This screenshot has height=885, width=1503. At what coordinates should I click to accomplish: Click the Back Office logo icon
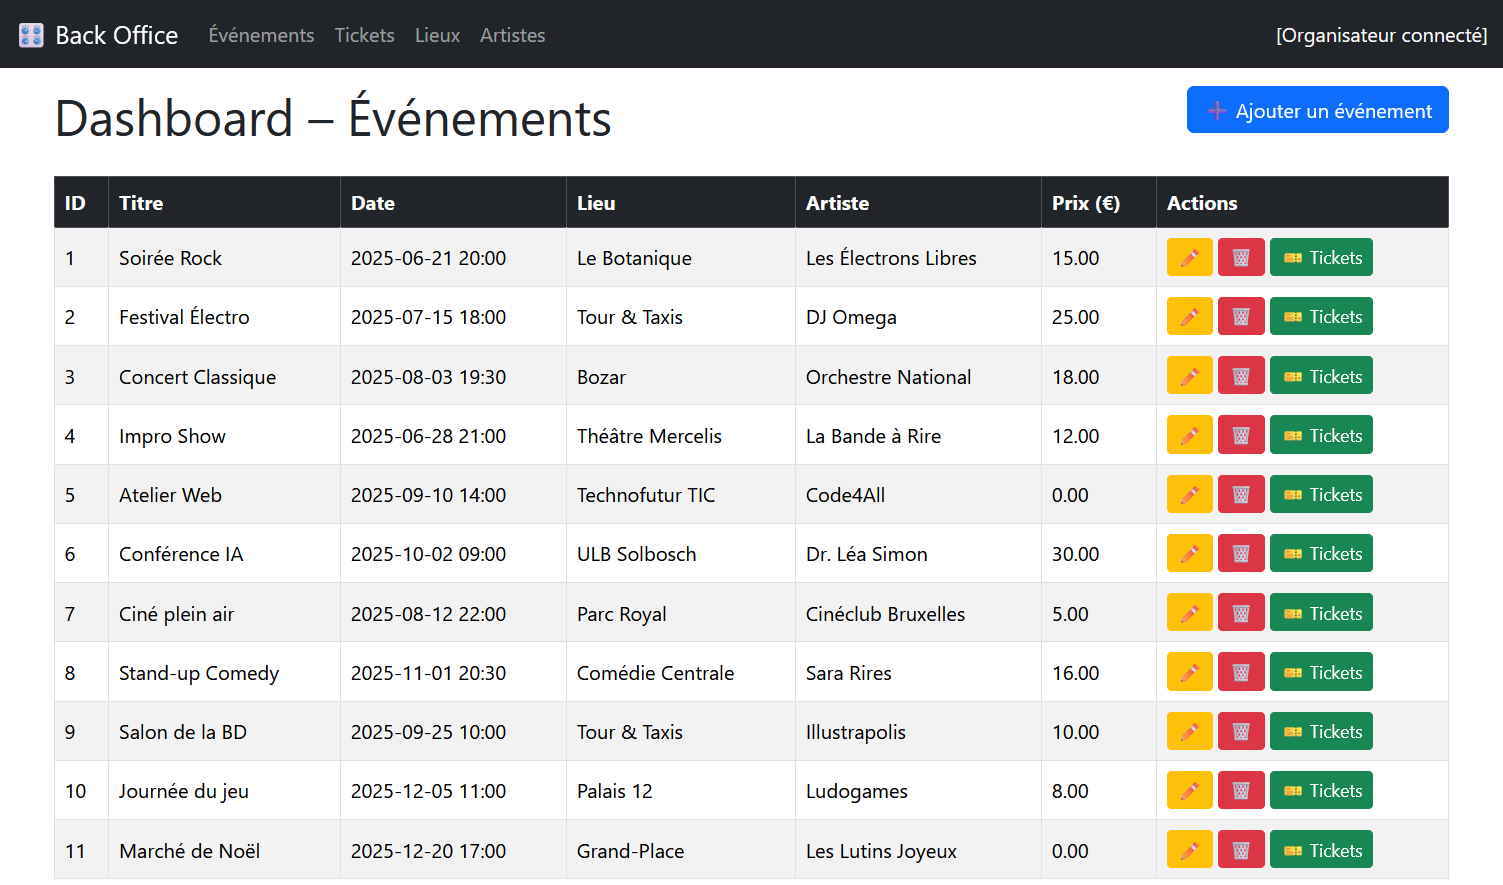[x=31, y=35]
